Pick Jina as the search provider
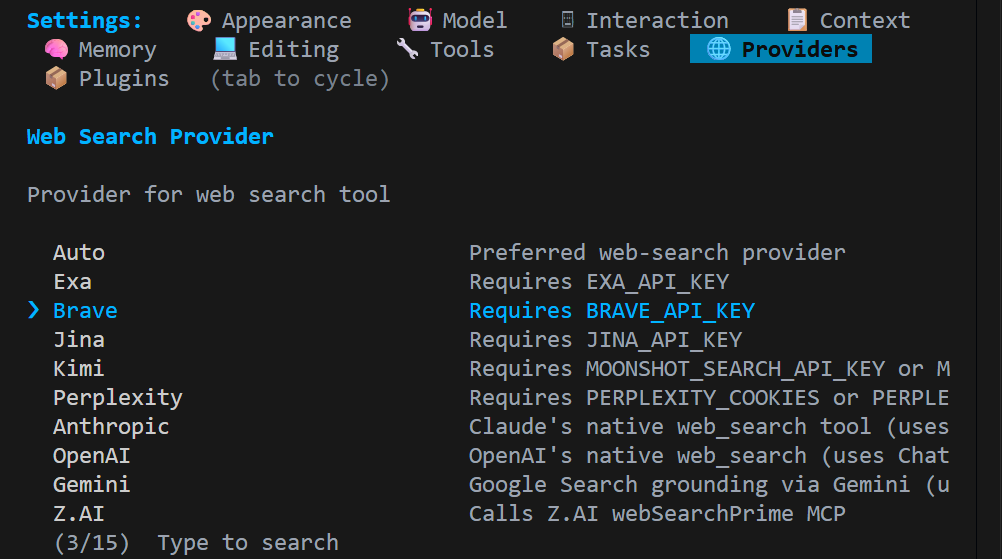Screen dimensions: 1002x559 [79, 340]
